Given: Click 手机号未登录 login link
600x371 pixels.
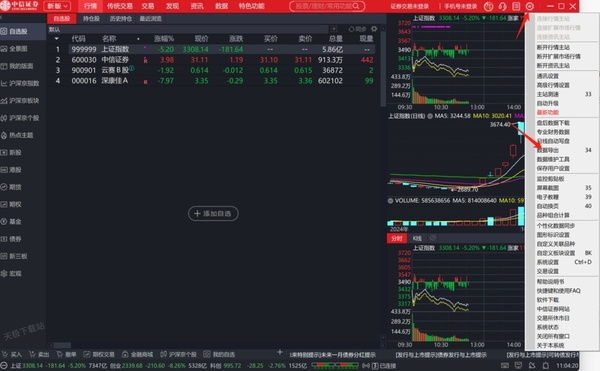Looking at the screenshot, I should click(x=461, y=6).
